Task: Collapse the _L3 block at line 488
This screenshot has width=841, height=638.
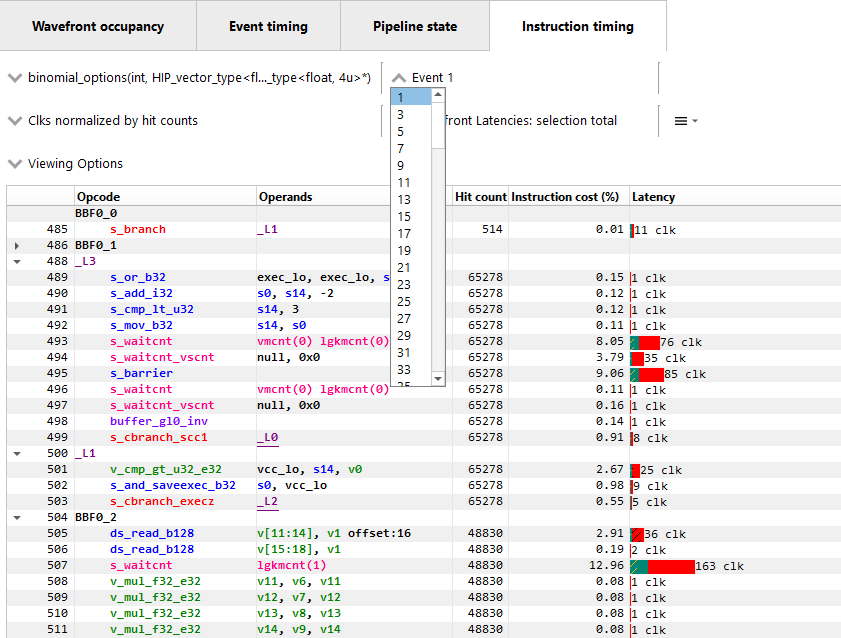Action: pyautogui.click(x=17, y=261)
